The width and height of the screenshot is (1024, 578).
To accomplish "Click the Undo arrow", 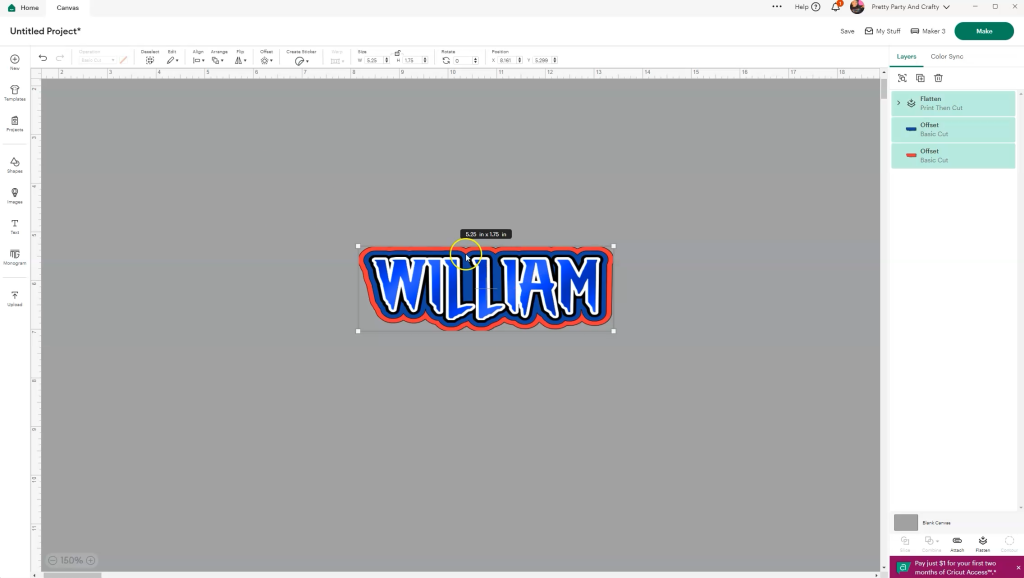I will (42, 58).
